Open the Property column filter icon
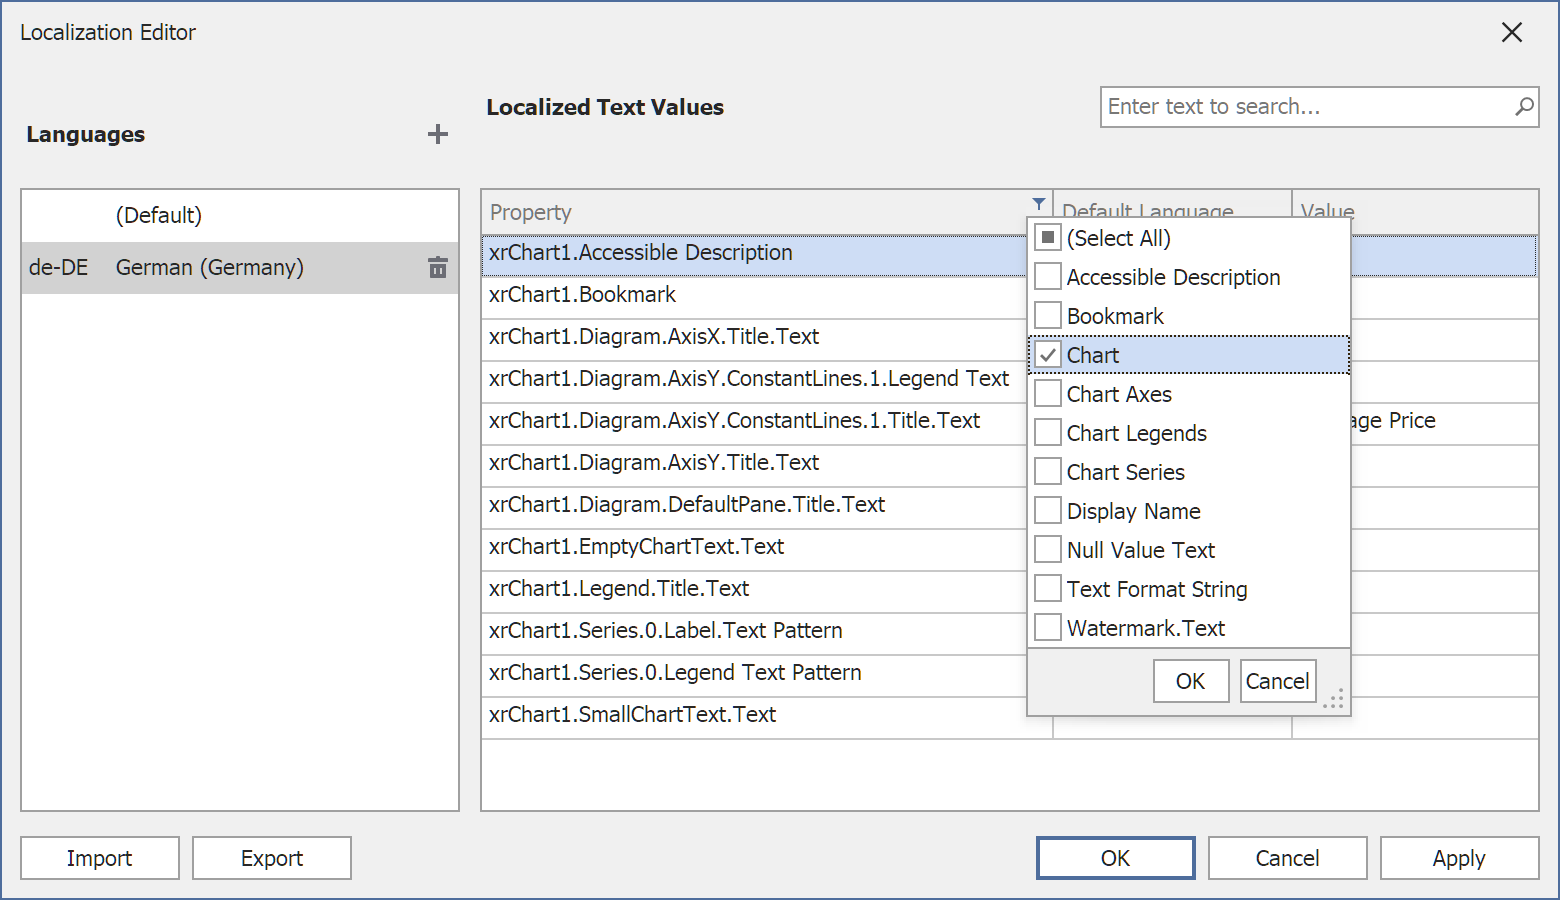Image resolution: width=1560 pixels, height=900 pixels. click(x=1039, y=203)
